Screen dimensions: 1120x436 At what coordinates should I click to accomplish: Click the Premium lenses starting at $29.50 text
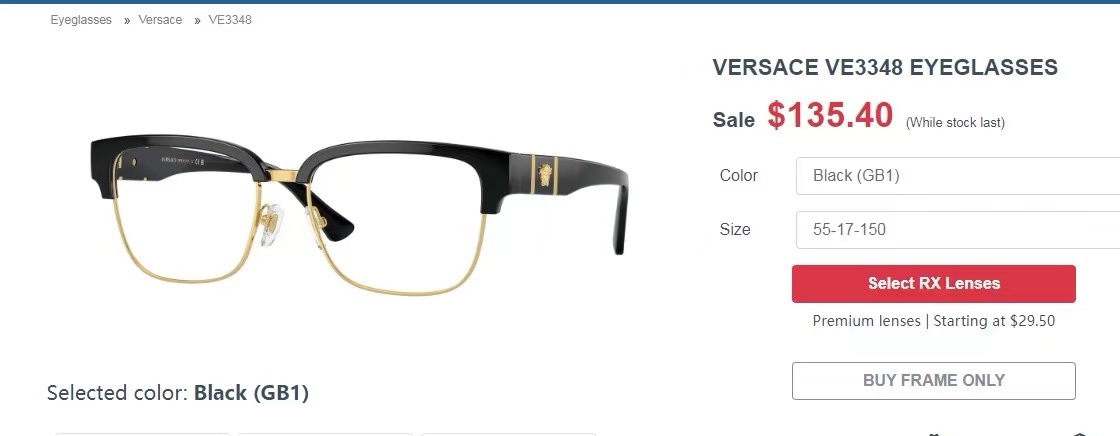coord(934,321)
